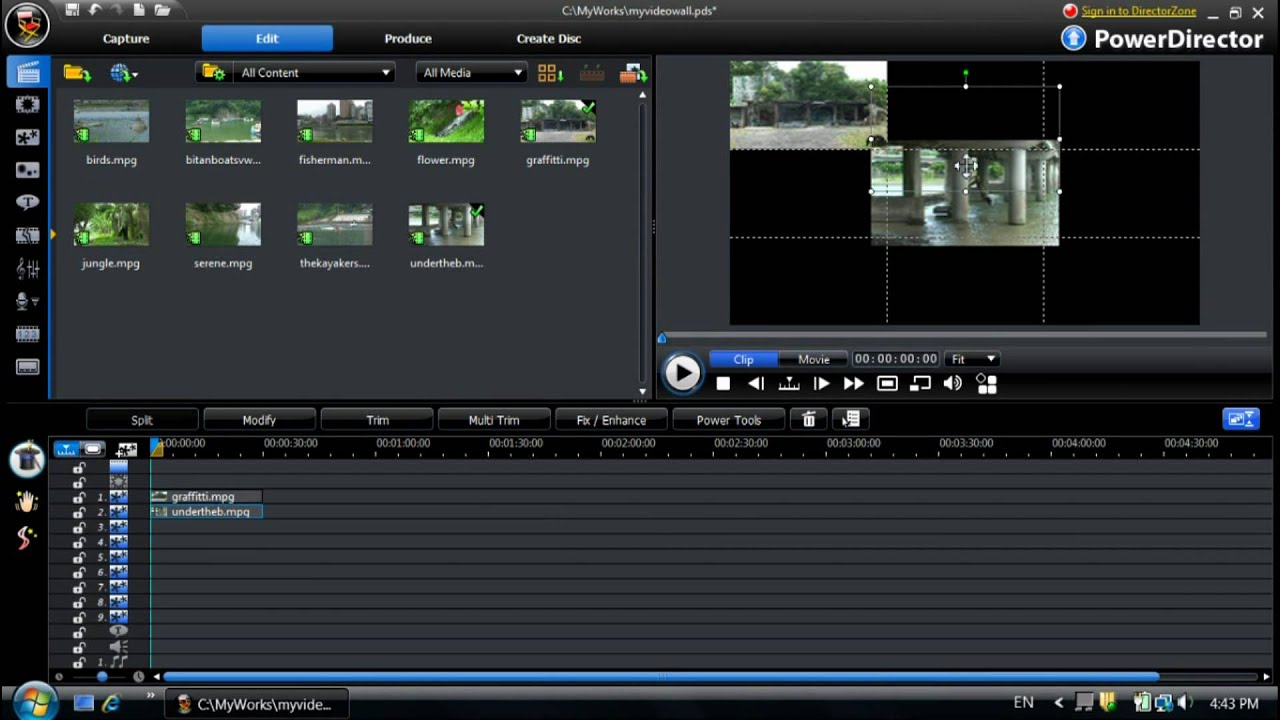Click the Fix / Enhance button
Viewport: 1280px width, 720px height.
[611, 420]
